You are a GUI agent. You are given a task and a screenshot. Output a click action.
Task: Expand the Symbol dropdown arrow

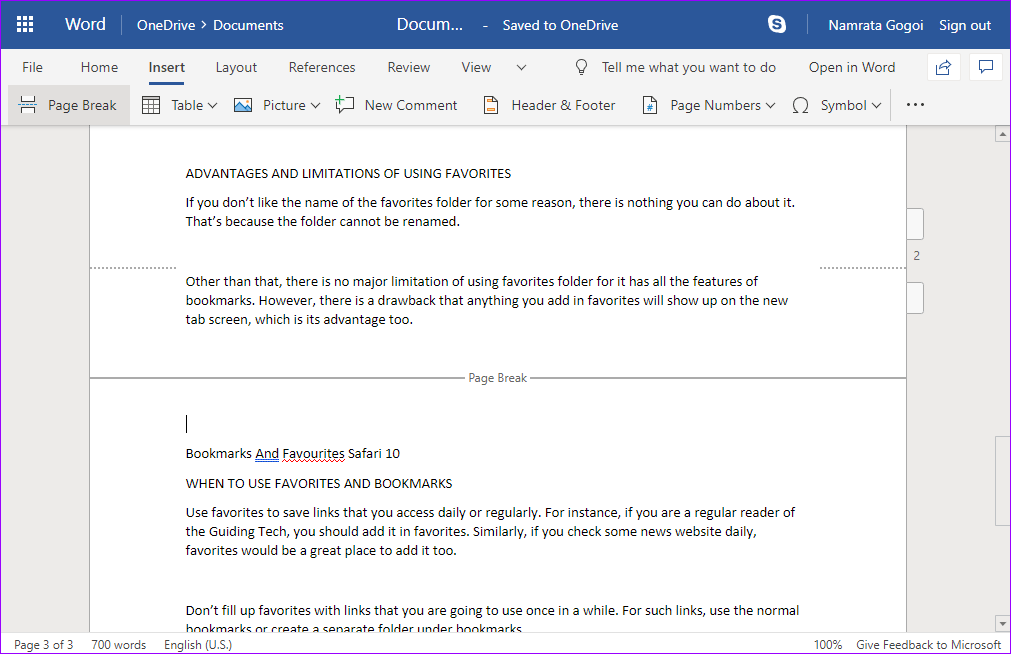click(876, 105)
